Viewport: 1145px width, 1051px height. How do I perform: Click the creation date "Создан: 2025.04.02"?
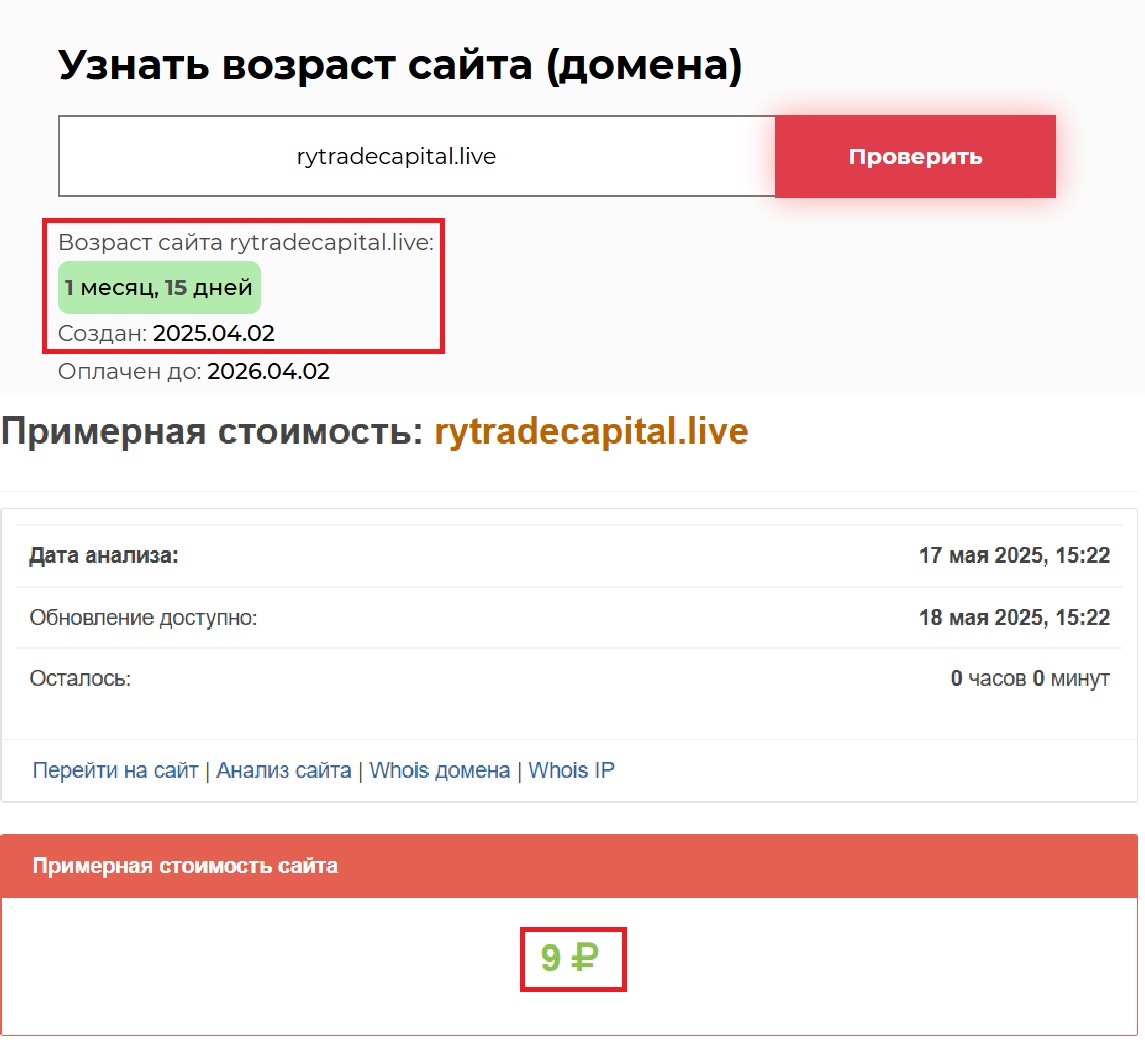click(166, 333)
